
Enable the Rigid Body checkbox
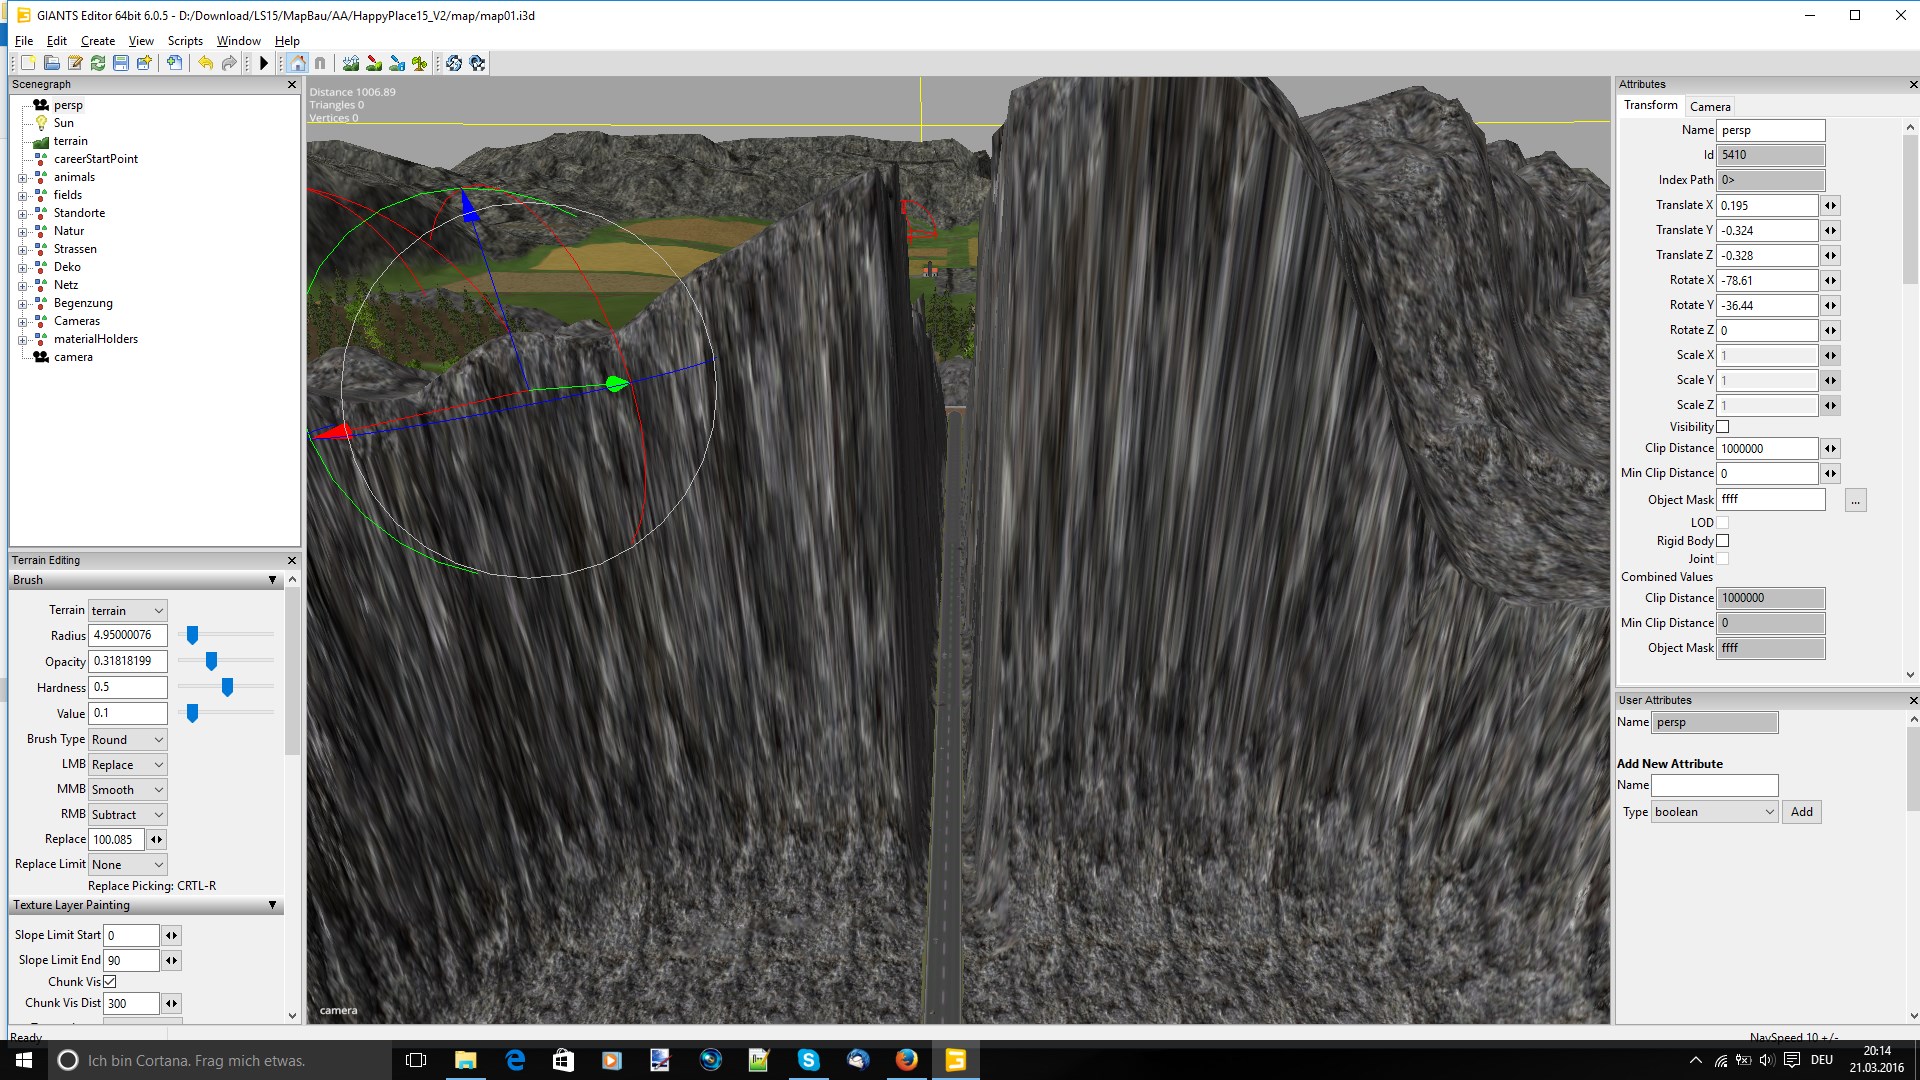click(x=1723, y=541)
